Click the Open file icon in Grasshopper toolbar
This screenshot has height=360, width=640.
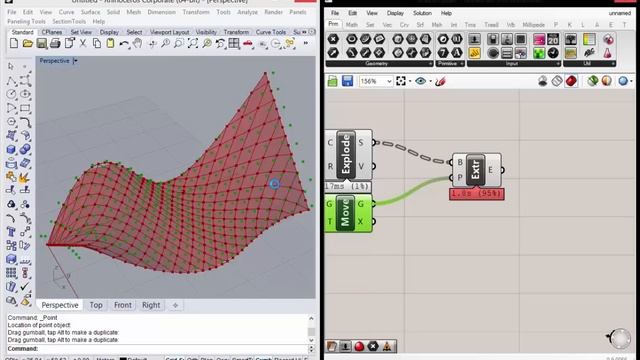(333, 81)
